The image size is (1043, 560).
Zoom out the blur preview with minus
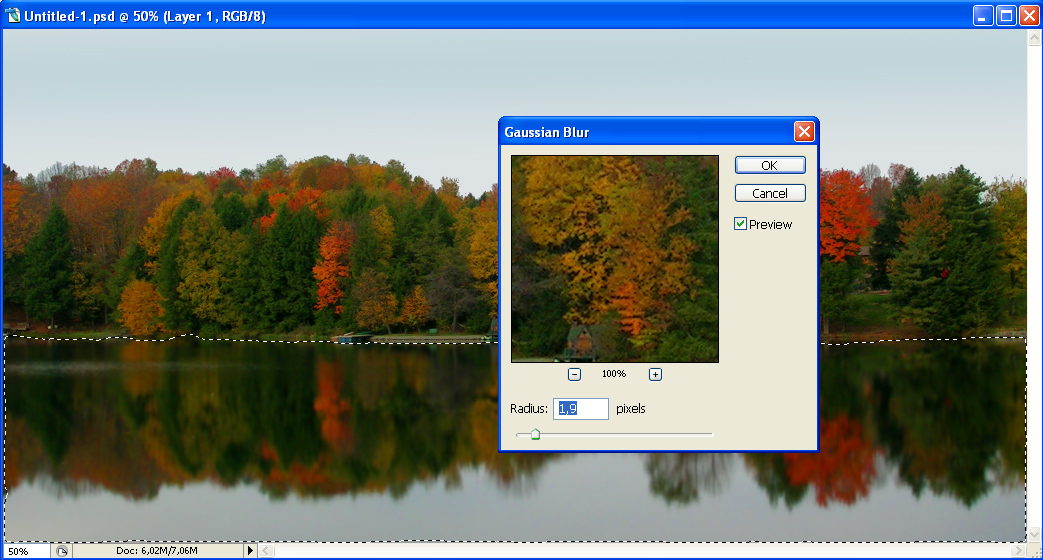pyautogui.click(x=575, y=374)
